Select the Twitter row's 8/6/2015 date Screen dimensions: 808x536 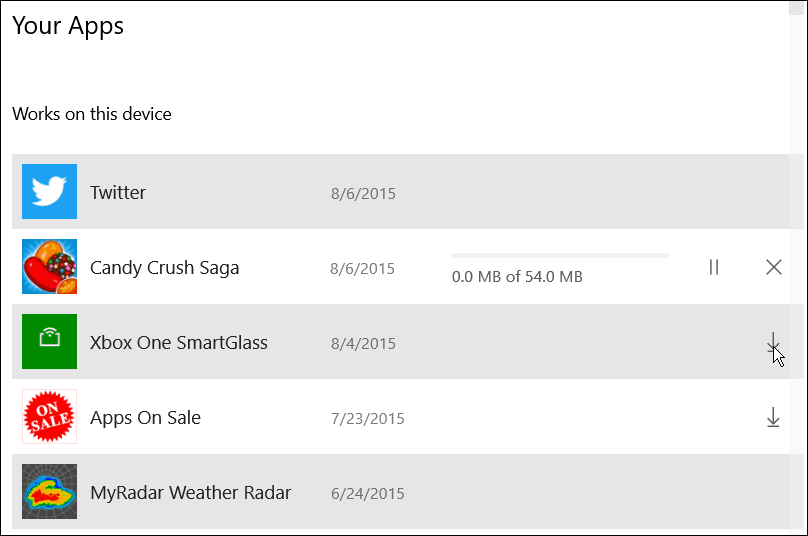tap(363, 194)
